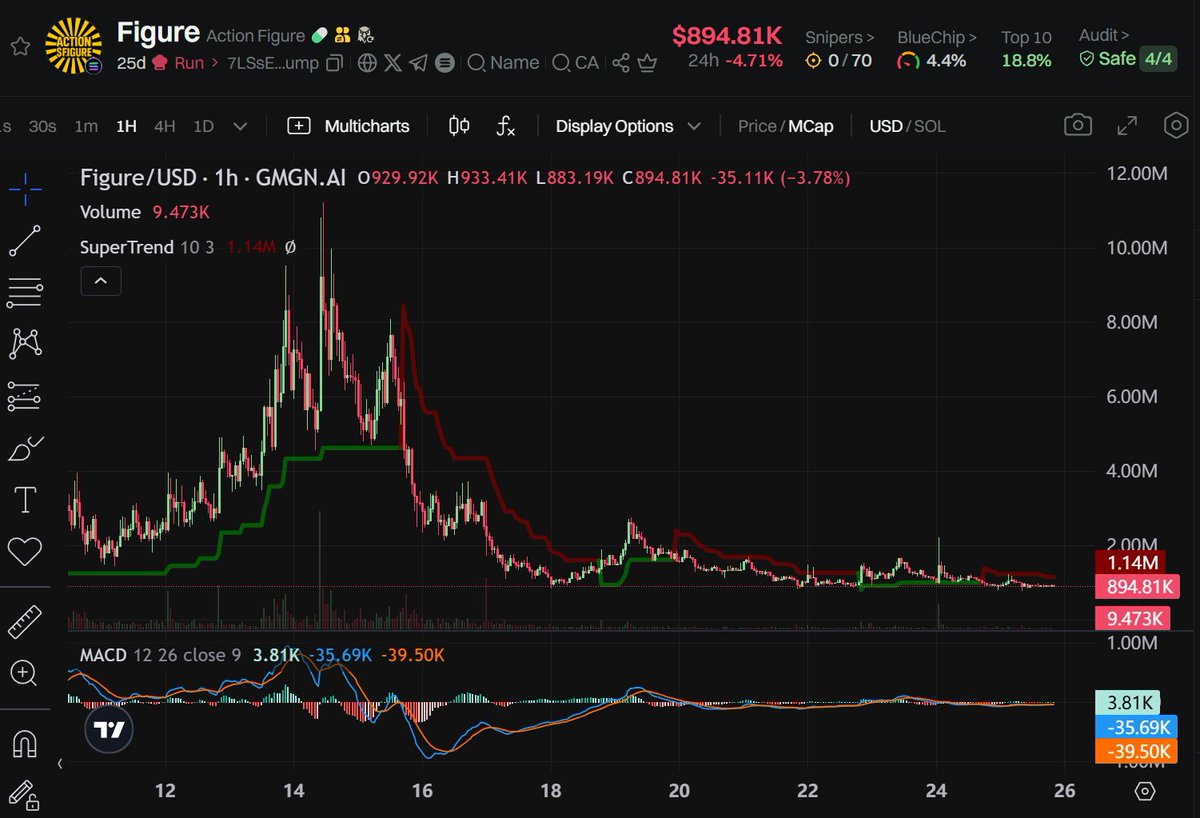Add Figure to favorites with star icon
Viewport: 1200px width, 818px height.
(x=18, y=46)
